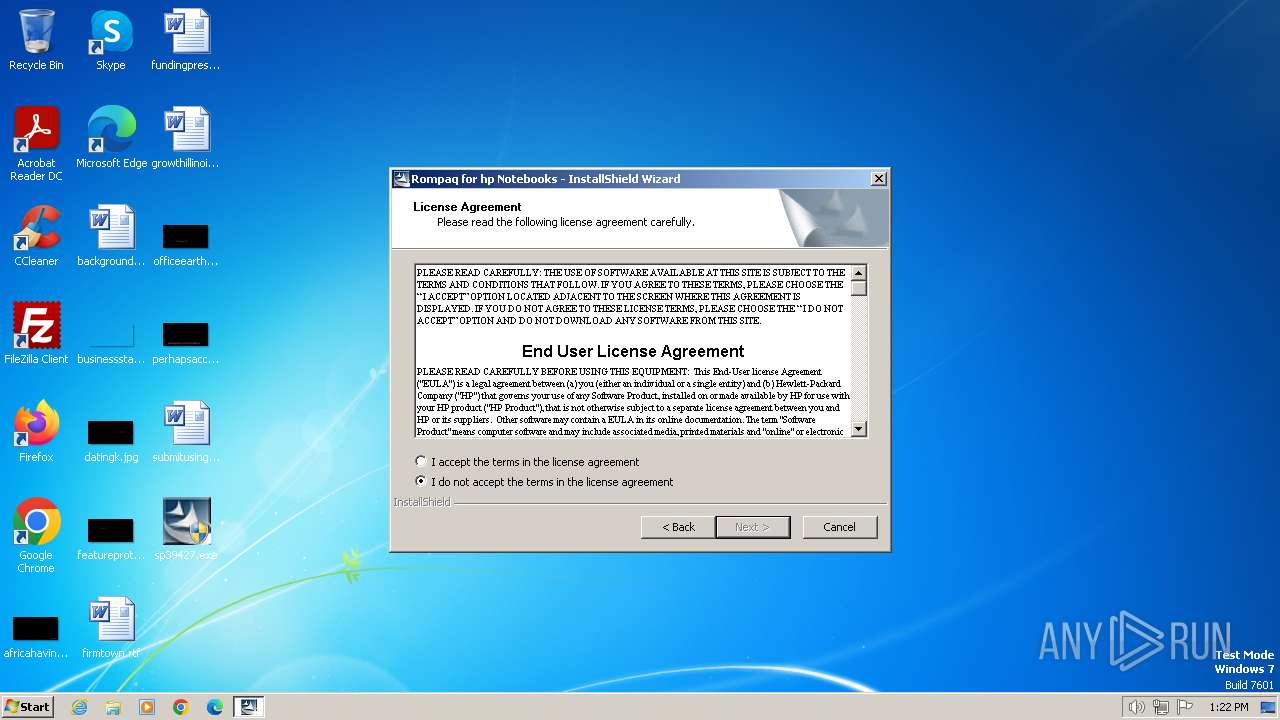The image size is (1280, 720).
Task: Open the Action Center flag icon
Action: pos(1184,707)
